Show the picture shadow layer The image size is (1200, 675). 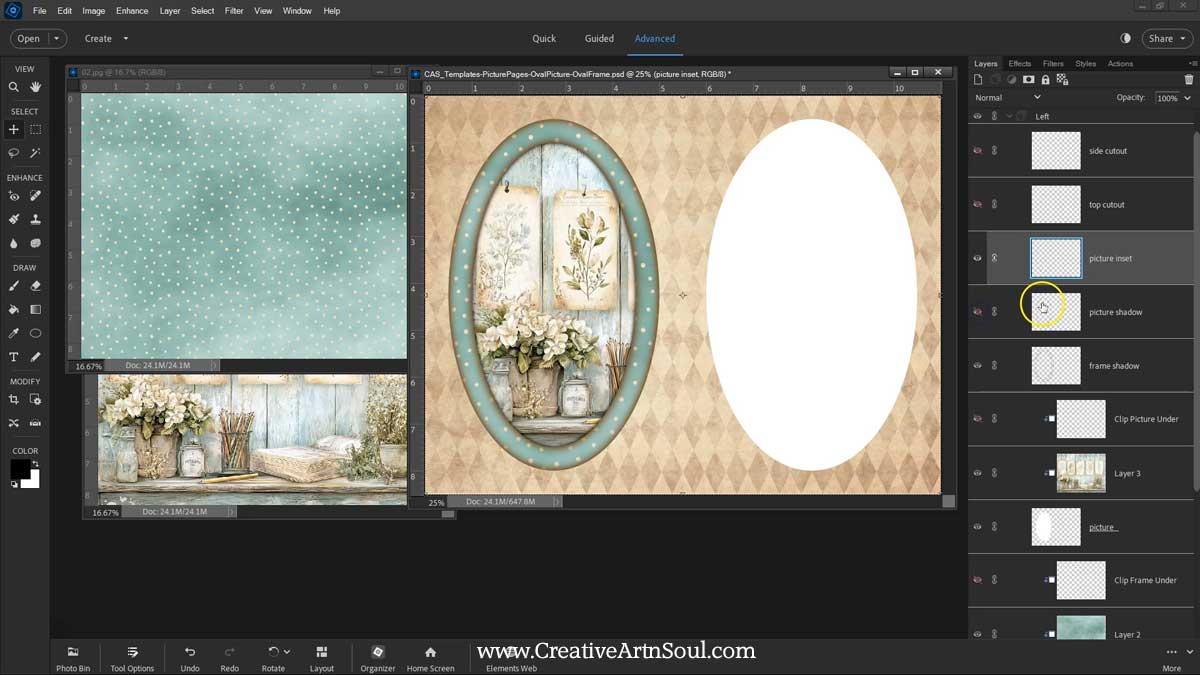(x=978, y=312)
